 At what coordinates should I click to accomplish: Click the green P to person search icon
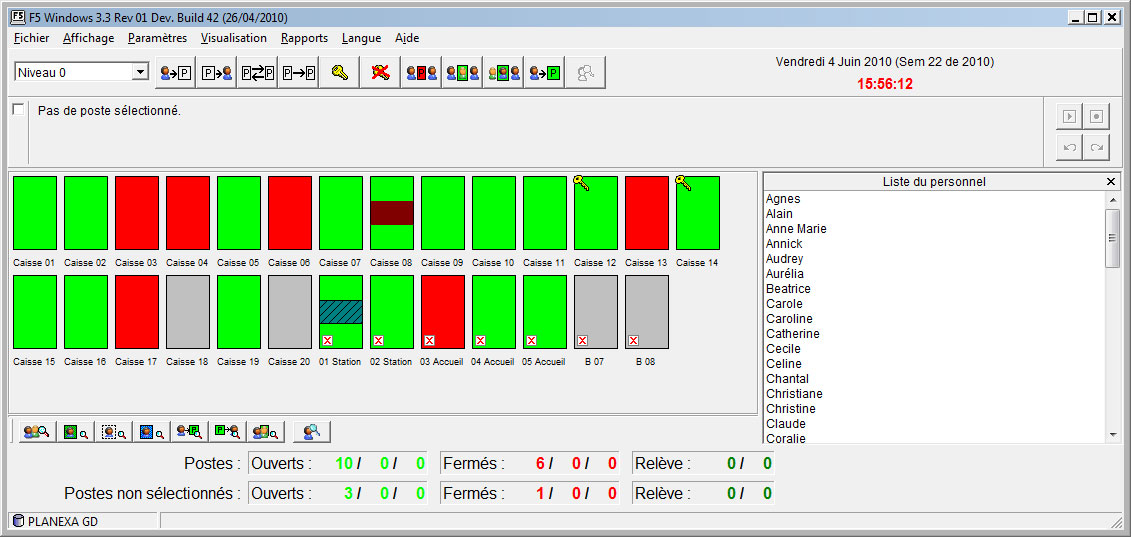[228, 432]
